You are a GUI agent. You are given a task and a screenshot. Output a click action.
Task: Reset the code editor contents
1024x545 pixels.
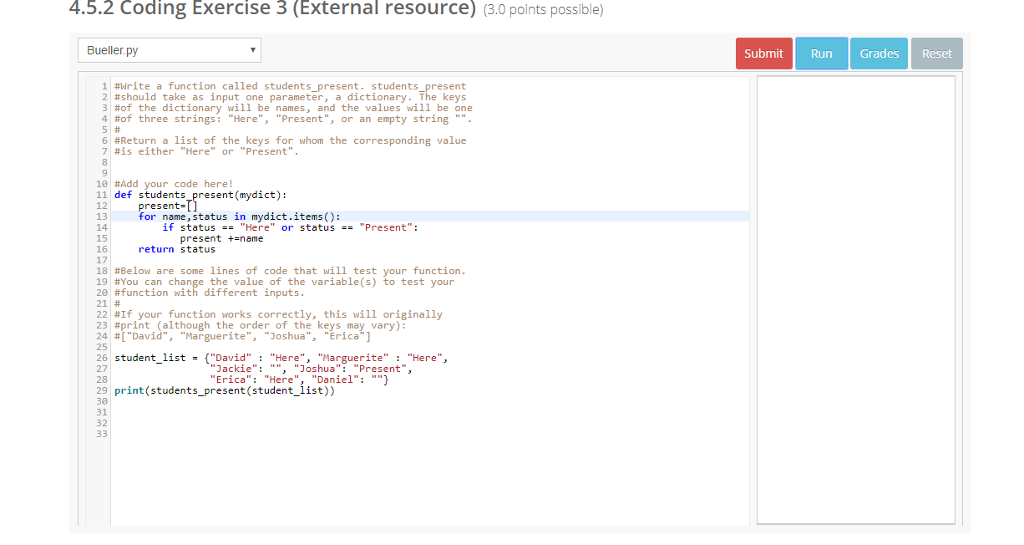pyautogui.click(x=936, y=54)
